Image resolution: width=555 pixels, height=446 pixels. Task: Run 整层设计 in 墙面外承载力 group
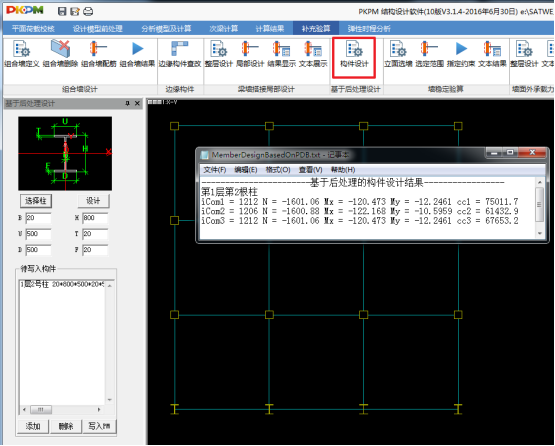coord(524,54)
